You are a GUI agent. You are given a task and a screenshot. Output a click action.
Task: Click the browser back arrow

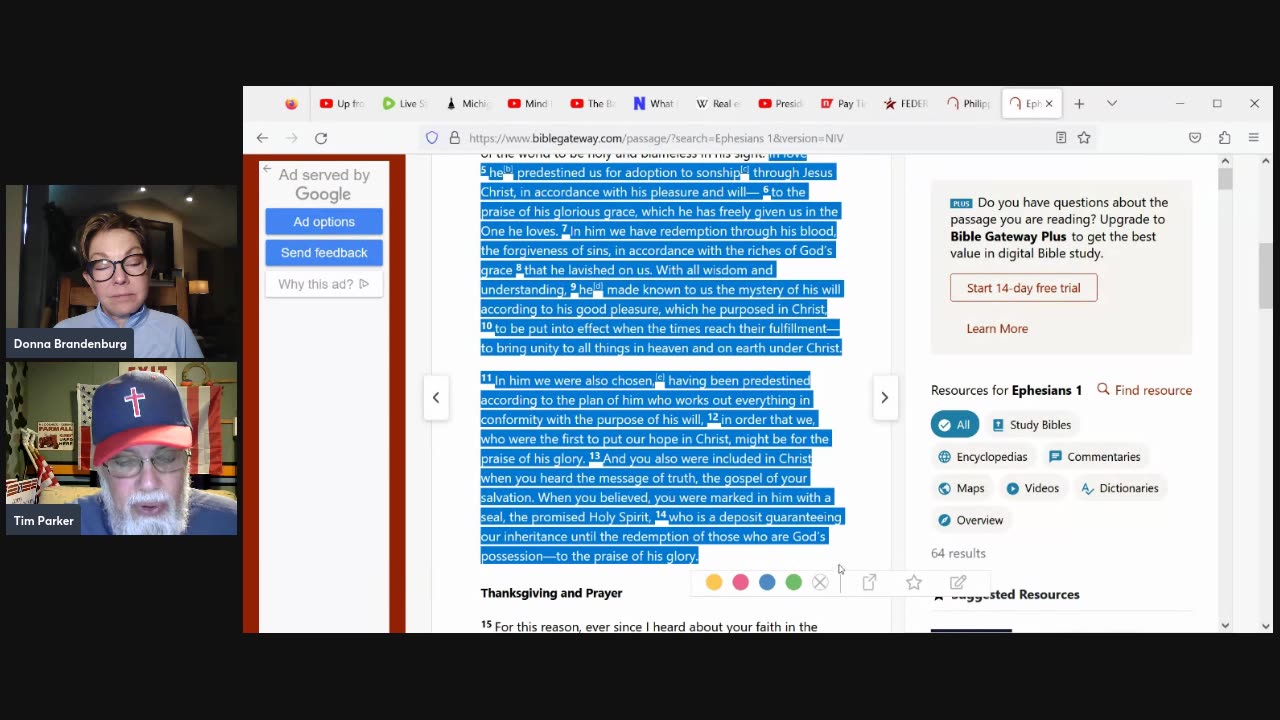[x=262, y=138]
